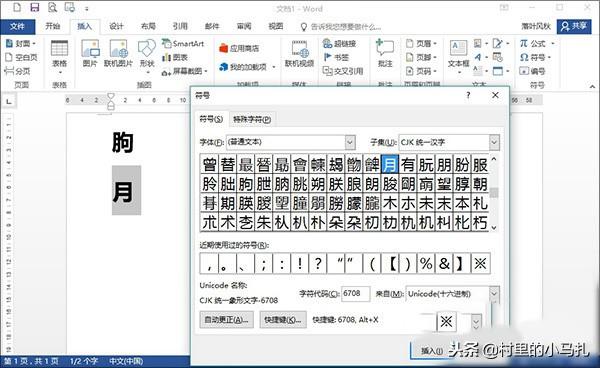Screen dimensions: 600x368
Task: Click the 字符代码 character code field
Action: point(355,294)
